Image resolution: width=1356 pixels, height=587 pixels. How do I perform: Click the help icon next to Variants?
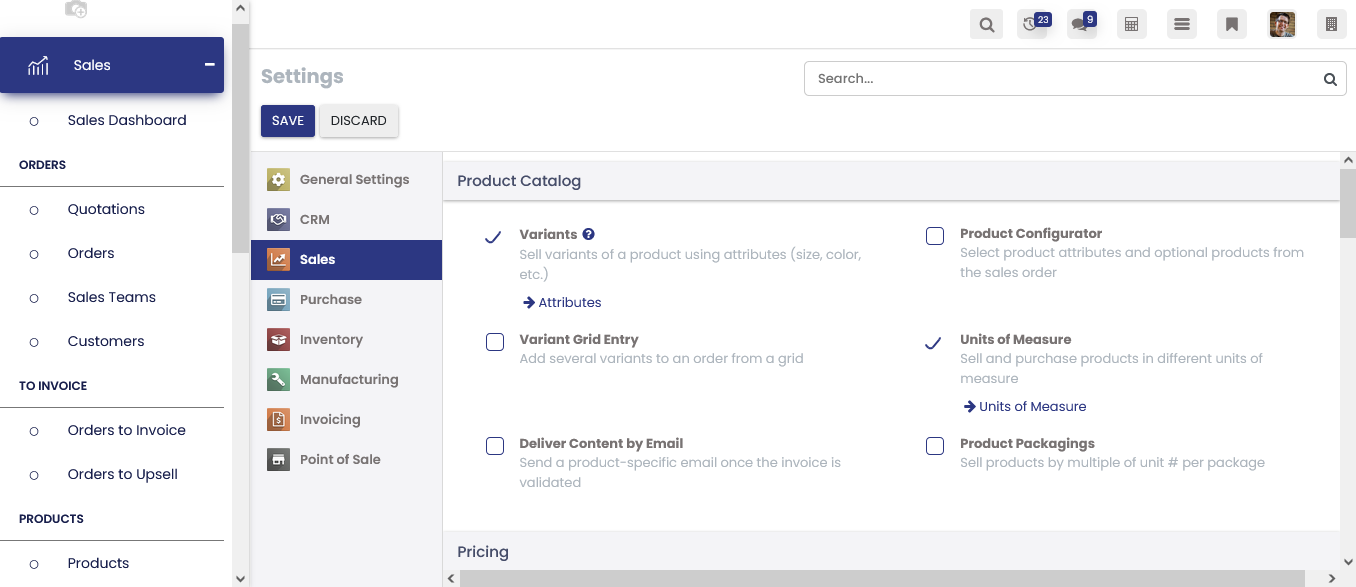(589, 234)
